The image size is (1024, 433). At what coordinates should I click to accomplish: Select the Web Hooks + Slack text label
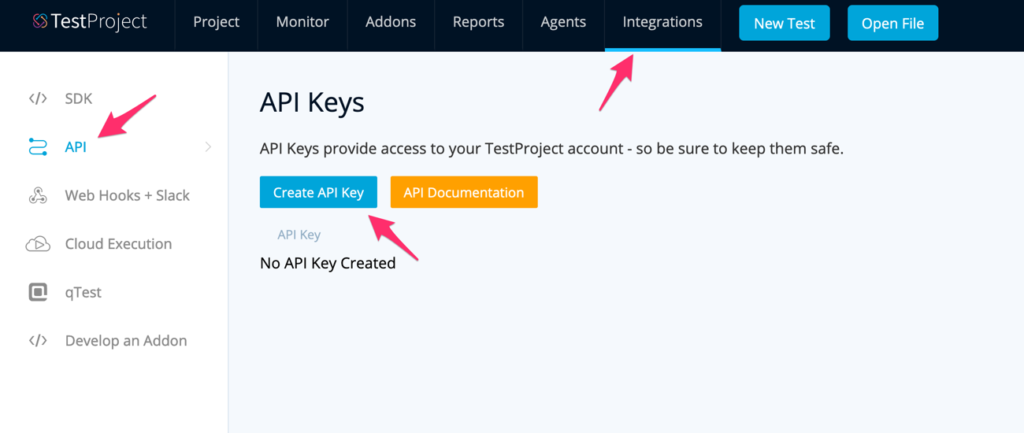click(x=127, y=196)
